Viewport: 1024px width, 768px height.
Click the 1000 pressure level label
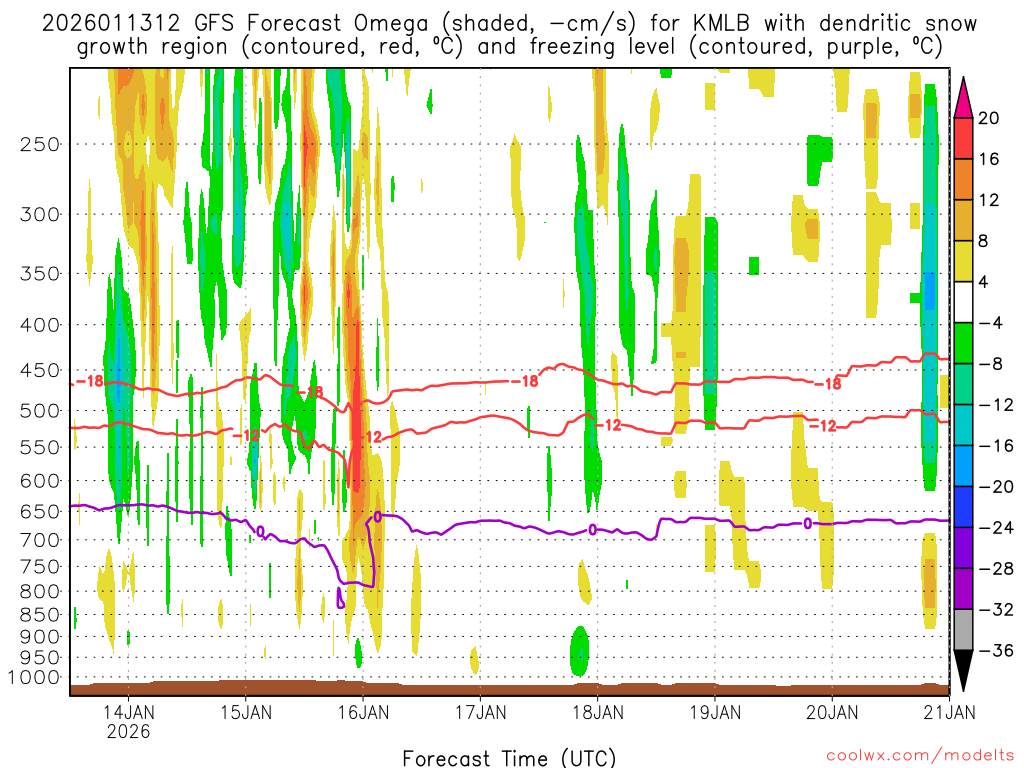35,677
